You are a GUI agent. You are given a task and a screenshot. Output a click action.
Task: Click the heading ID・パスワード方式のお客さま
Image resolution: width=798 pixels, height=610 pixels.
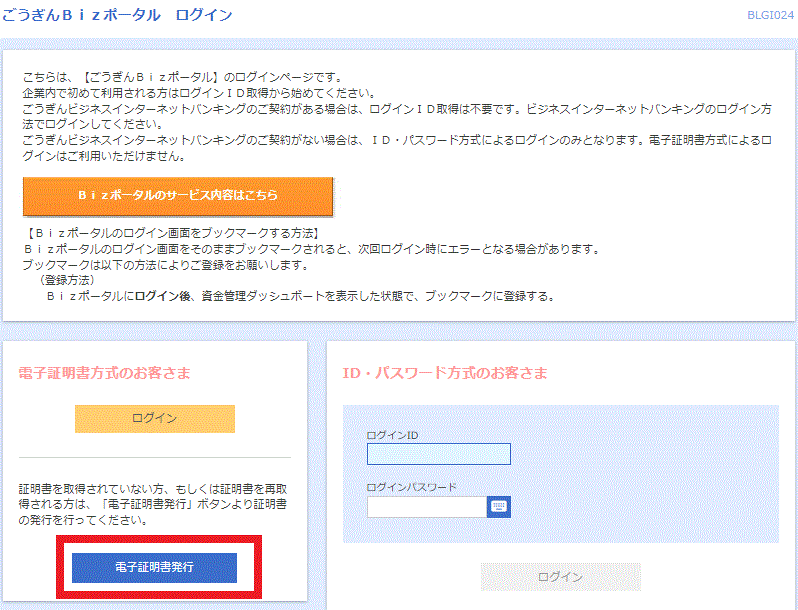coord(445,373)
